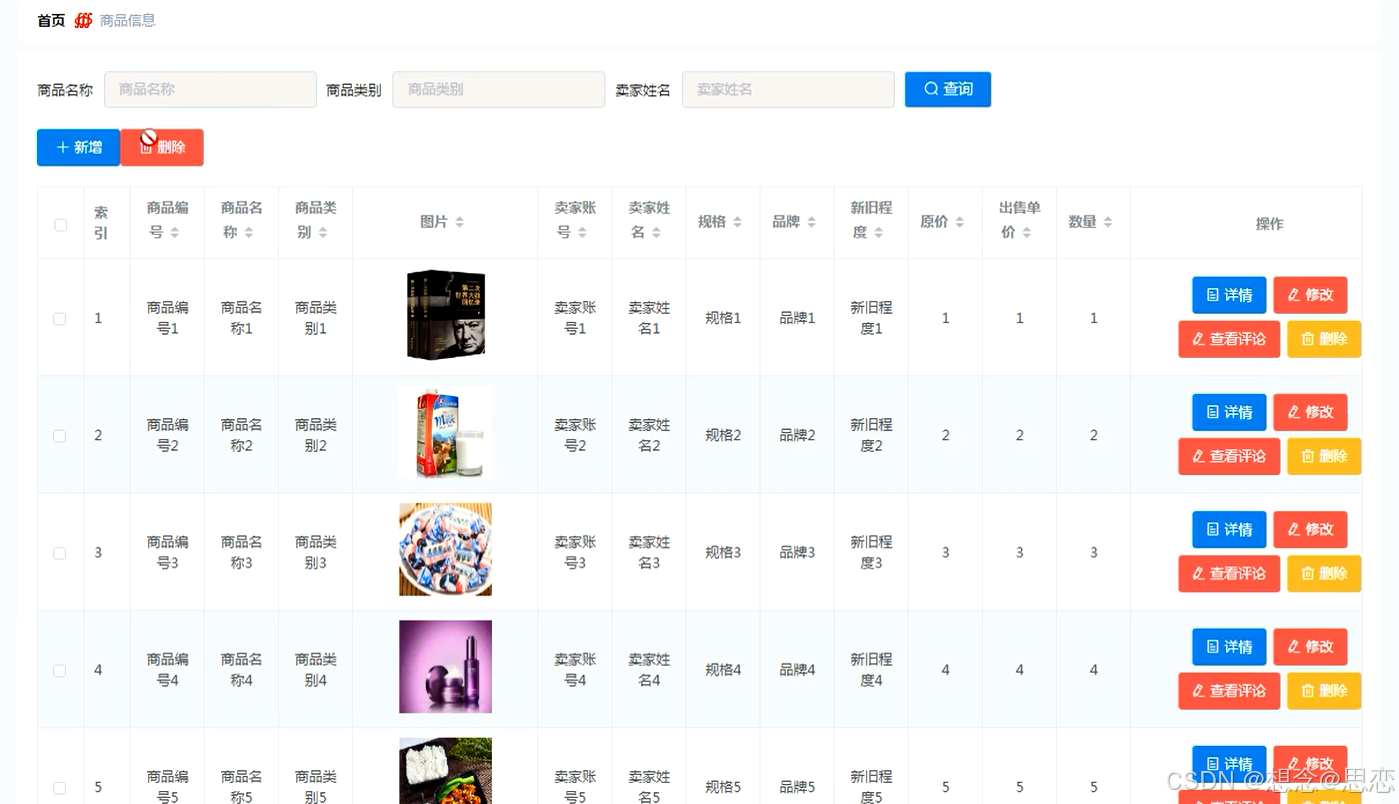Sort by 新旧程度 column arrows
Screen dimensions: 1399x804
coord(878,232)
